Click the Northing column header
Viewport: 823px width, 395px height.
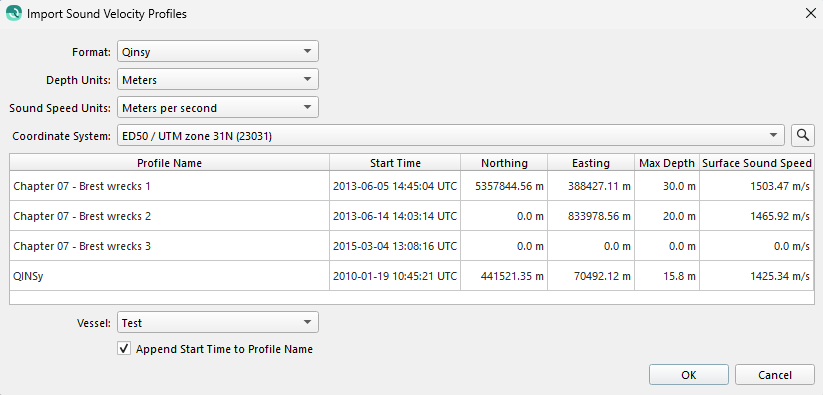pyautogui.click(x=504, y=163)
